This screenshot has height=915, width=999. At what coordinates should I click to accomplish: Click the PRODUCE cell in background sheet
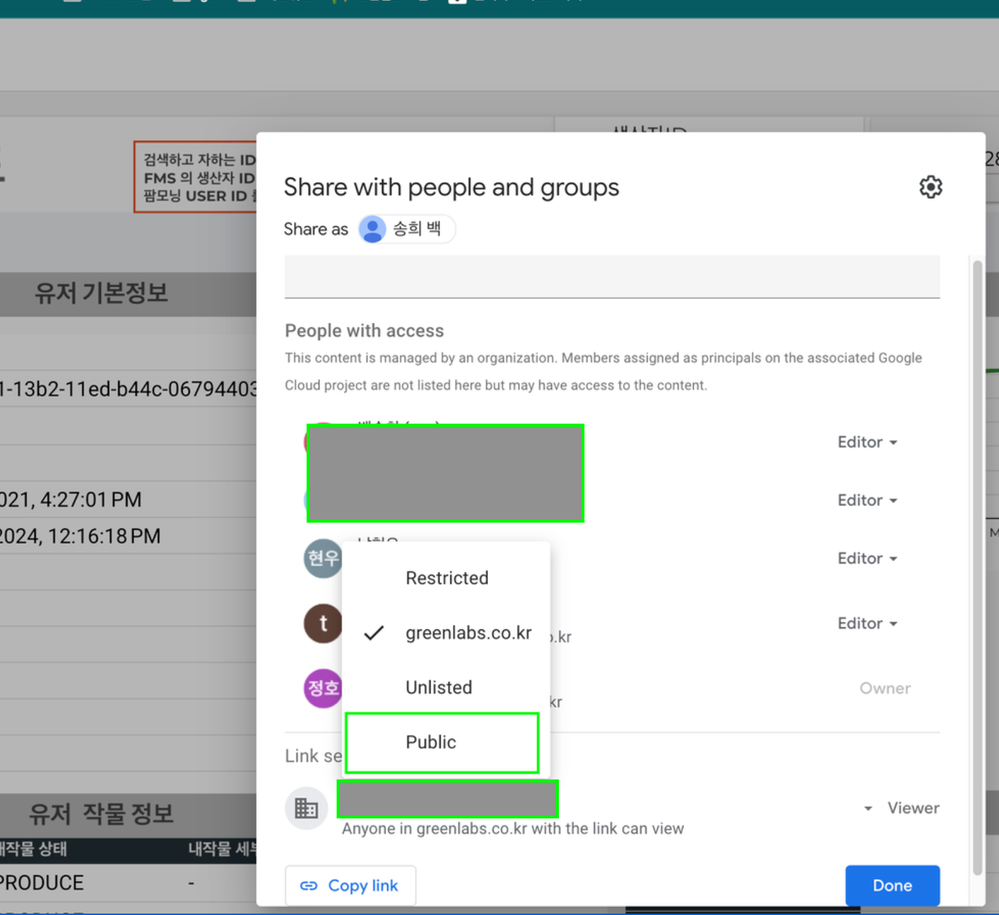tap(41, 883)
